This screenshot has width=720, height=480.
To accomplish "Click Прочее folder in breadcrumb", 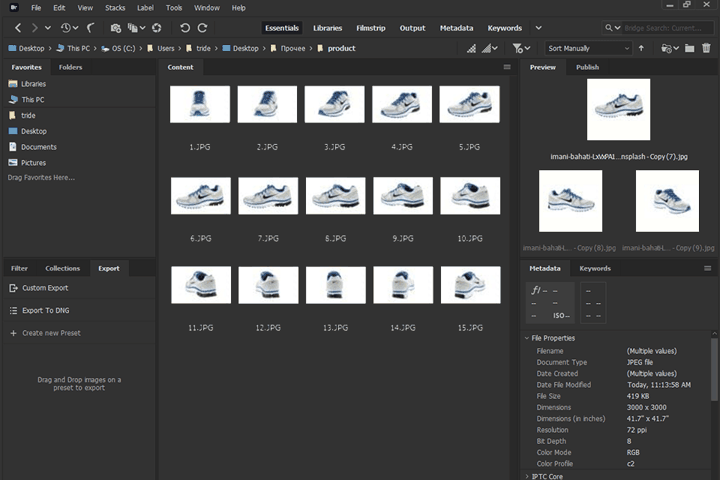I will [288, 48].
